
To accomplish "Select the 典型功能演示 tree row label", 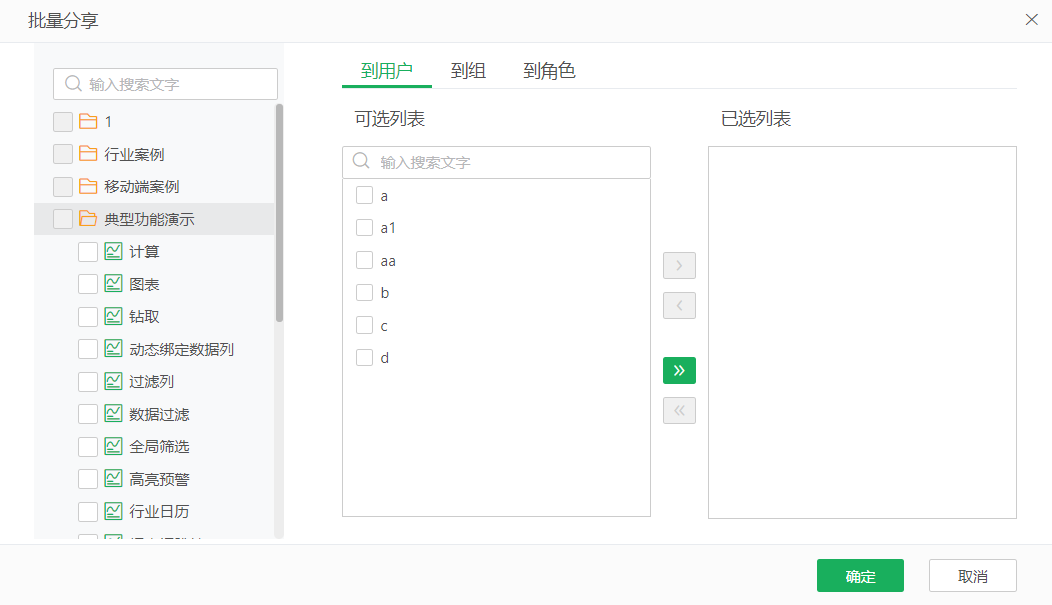I will pyautogui.click(x=149, y=219).
